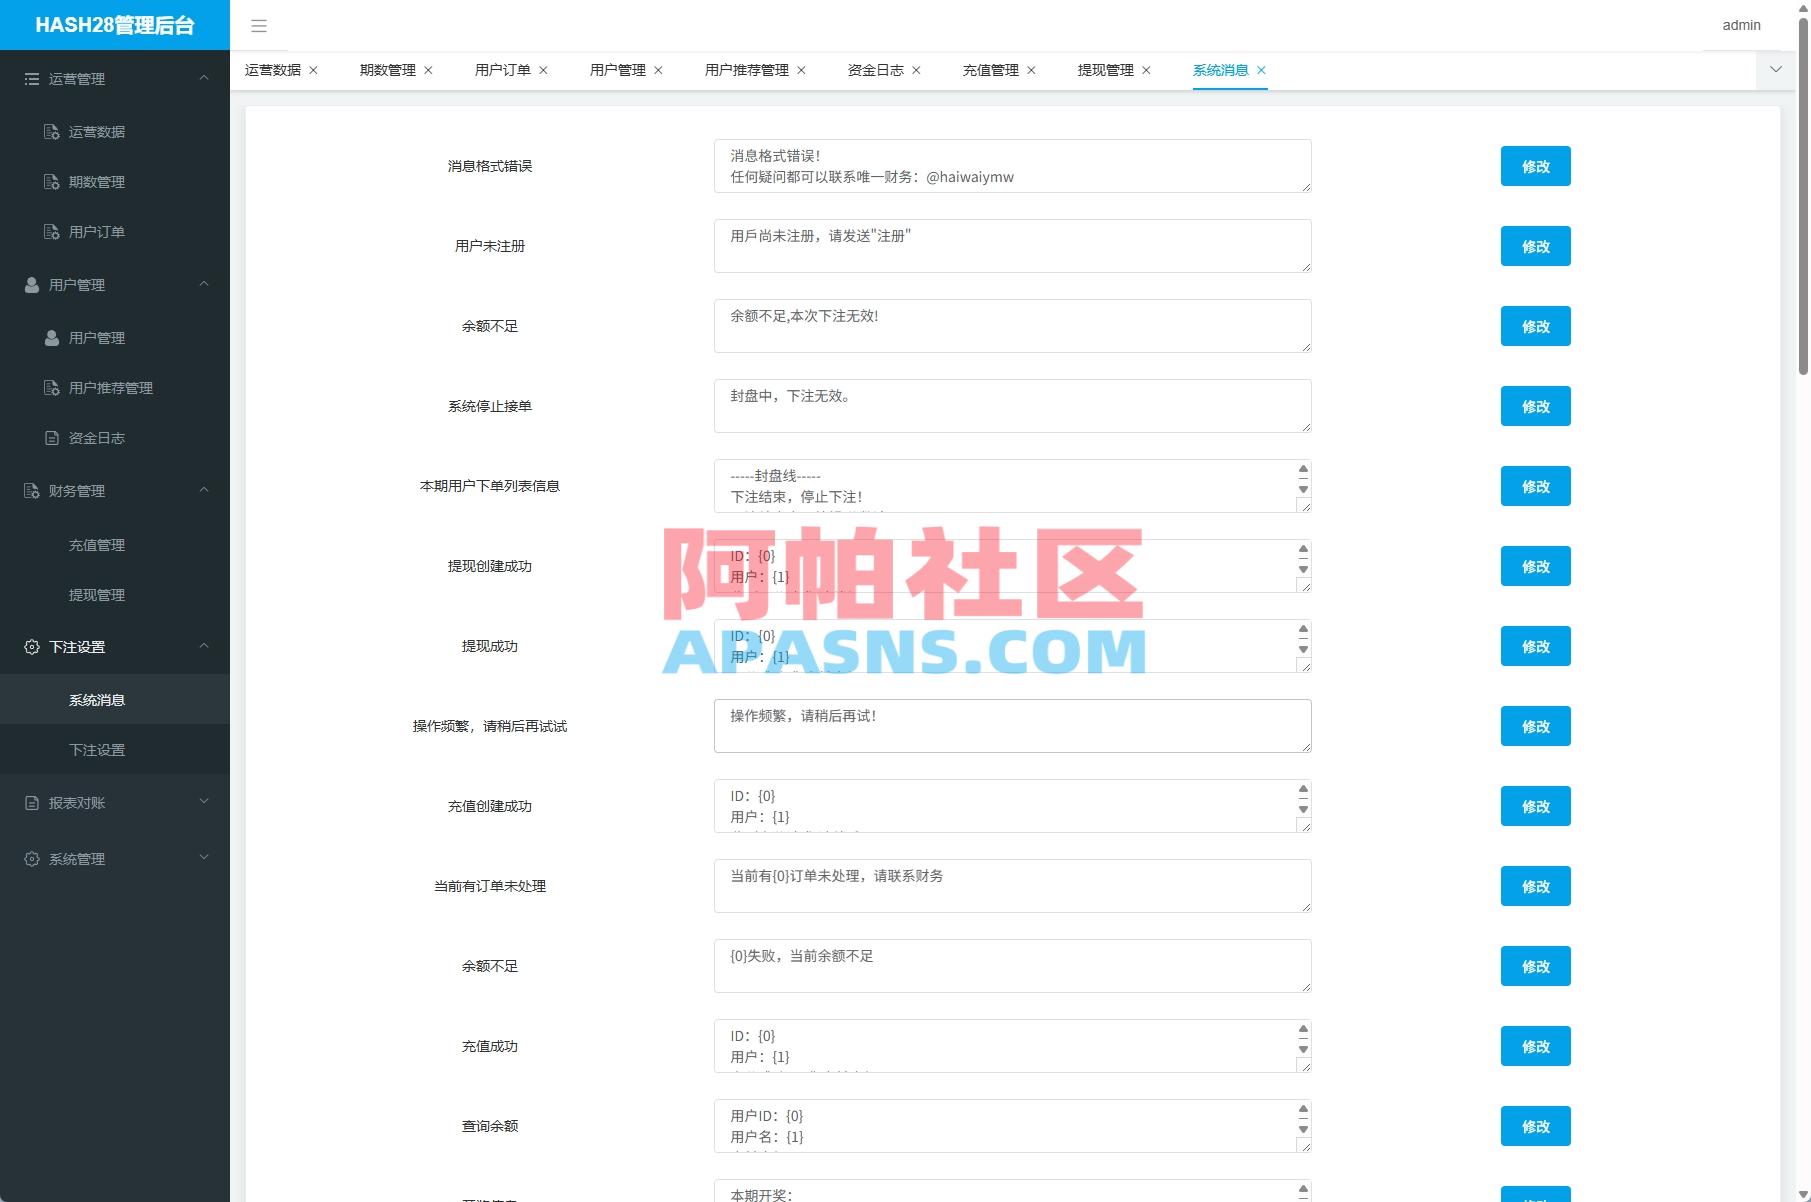The width and height of the screenshot is (1811, 1202).
Task: Switch to the 充值管理 tab
Action: pos(991,70)
